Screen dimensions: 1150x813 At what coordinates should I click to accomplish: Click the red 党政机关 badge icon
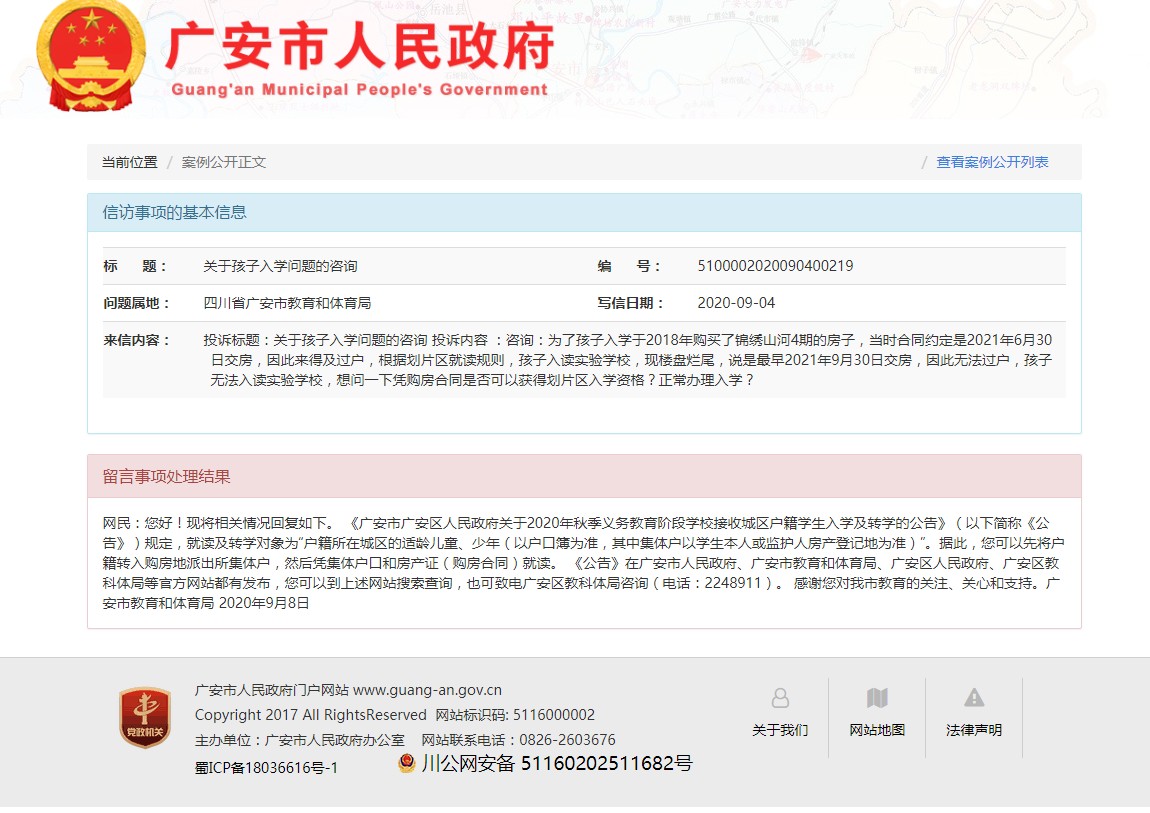tap(145, 717)
